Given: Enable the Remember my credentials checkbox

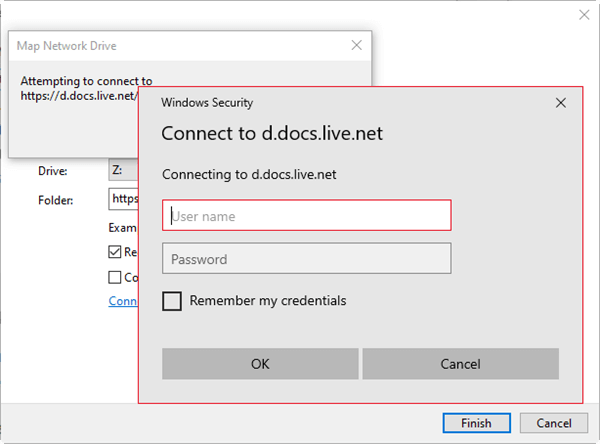Looking at the screenshot, I should (x=172, y=301).
